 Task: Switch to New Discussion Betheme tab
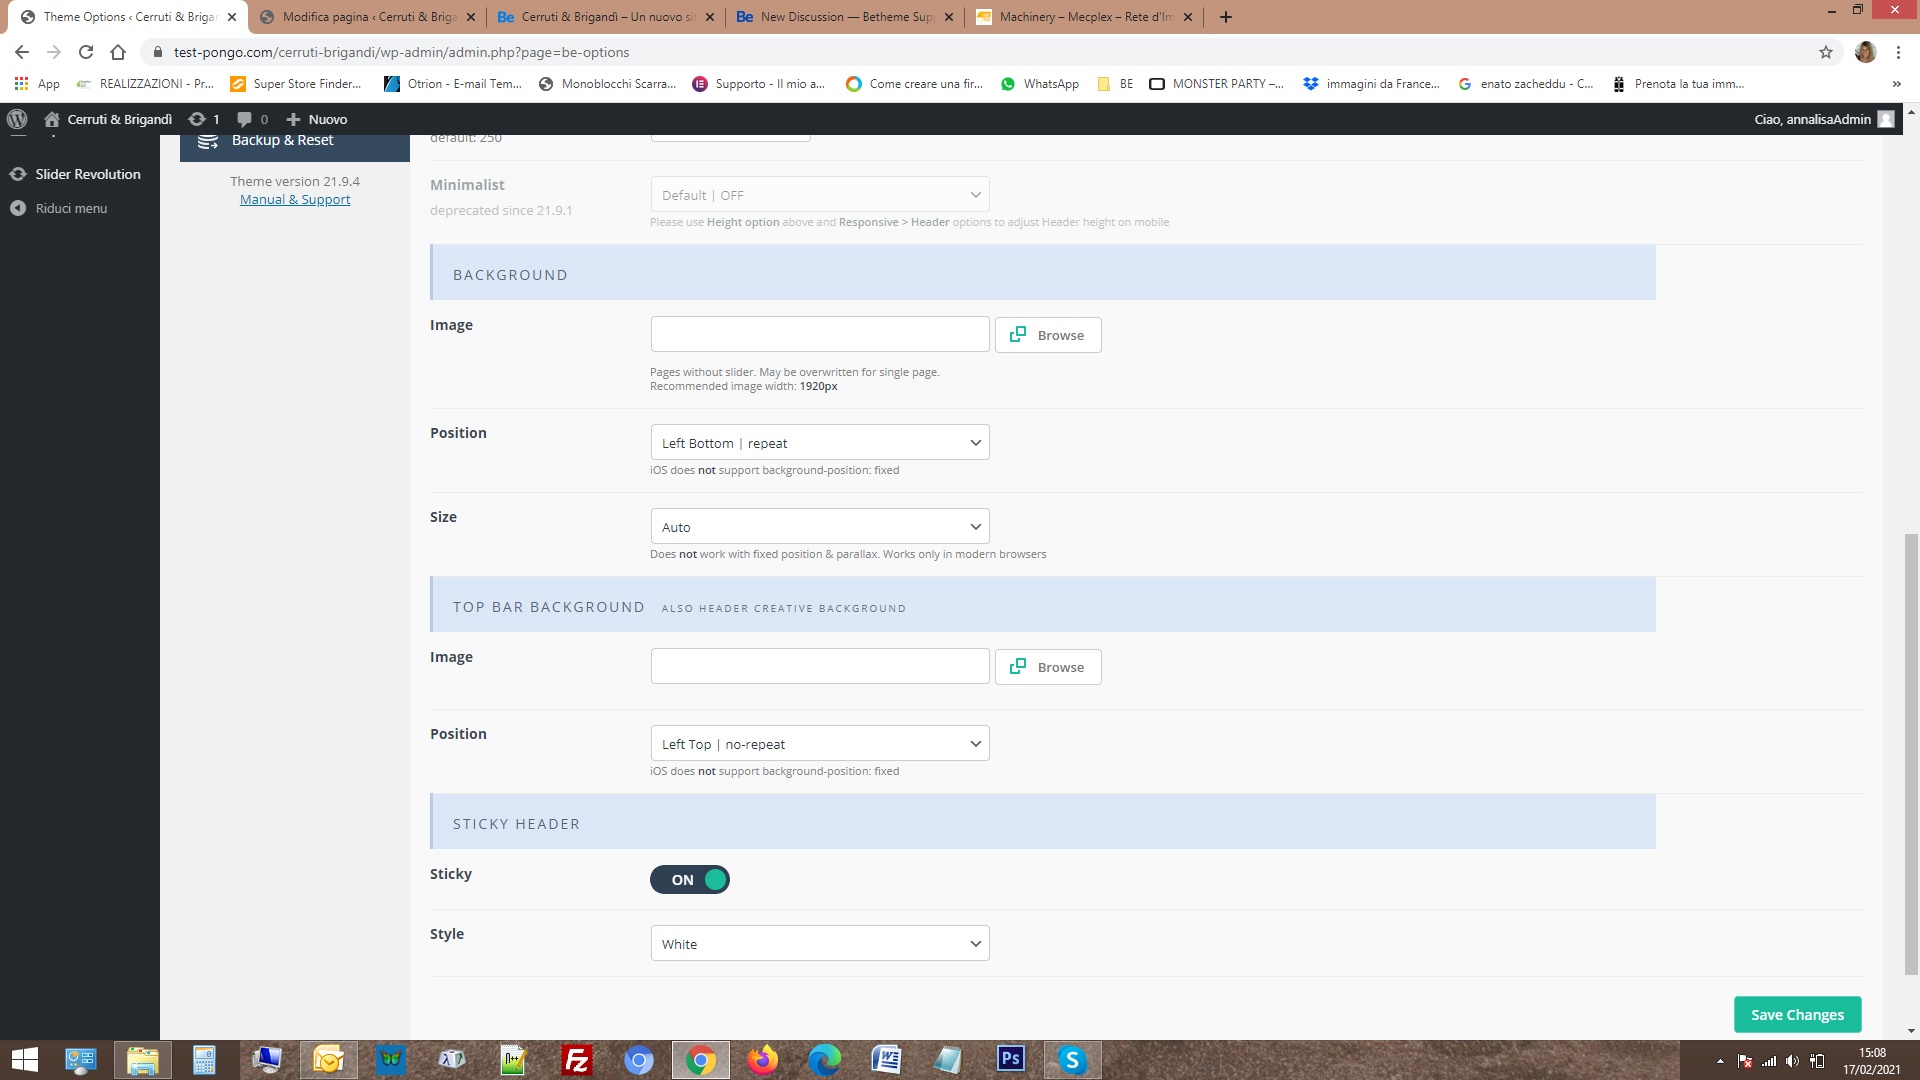pos(845,17)
